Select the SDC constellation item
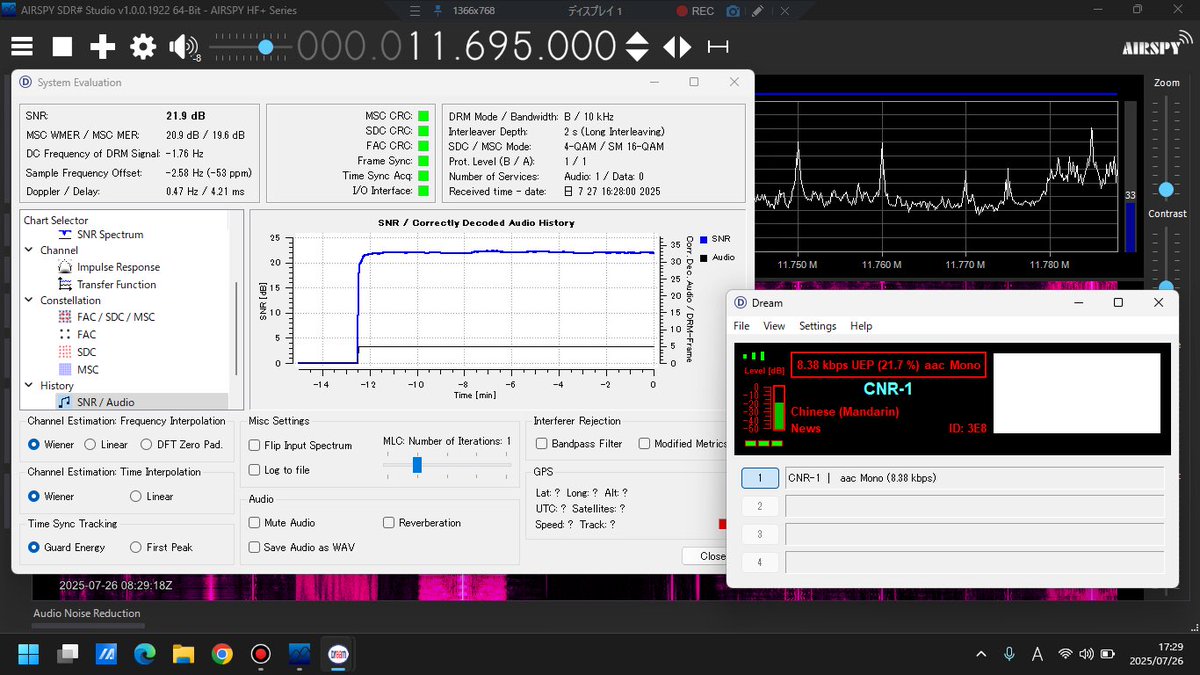 (x=87, y=352)
